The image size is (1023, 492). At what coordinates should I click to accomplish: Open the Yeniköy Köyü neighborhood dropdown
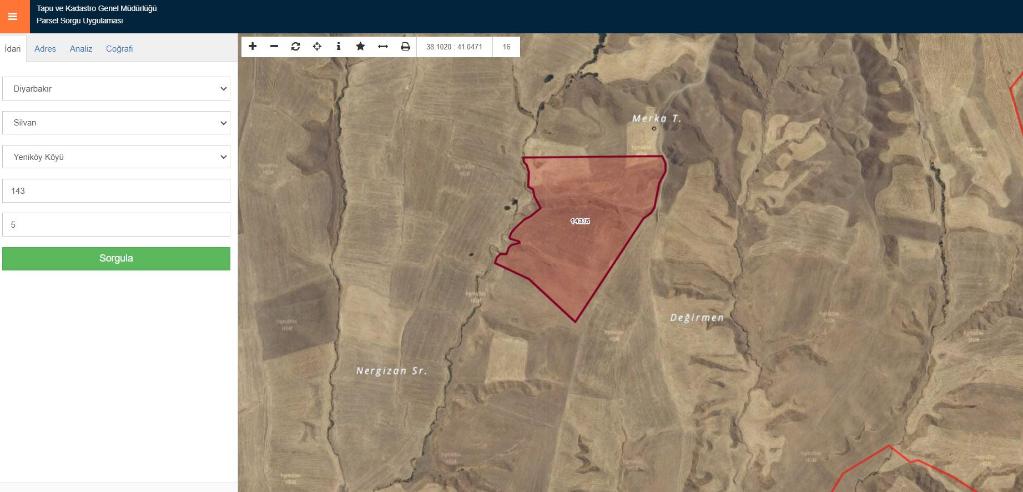coord(116,156)
